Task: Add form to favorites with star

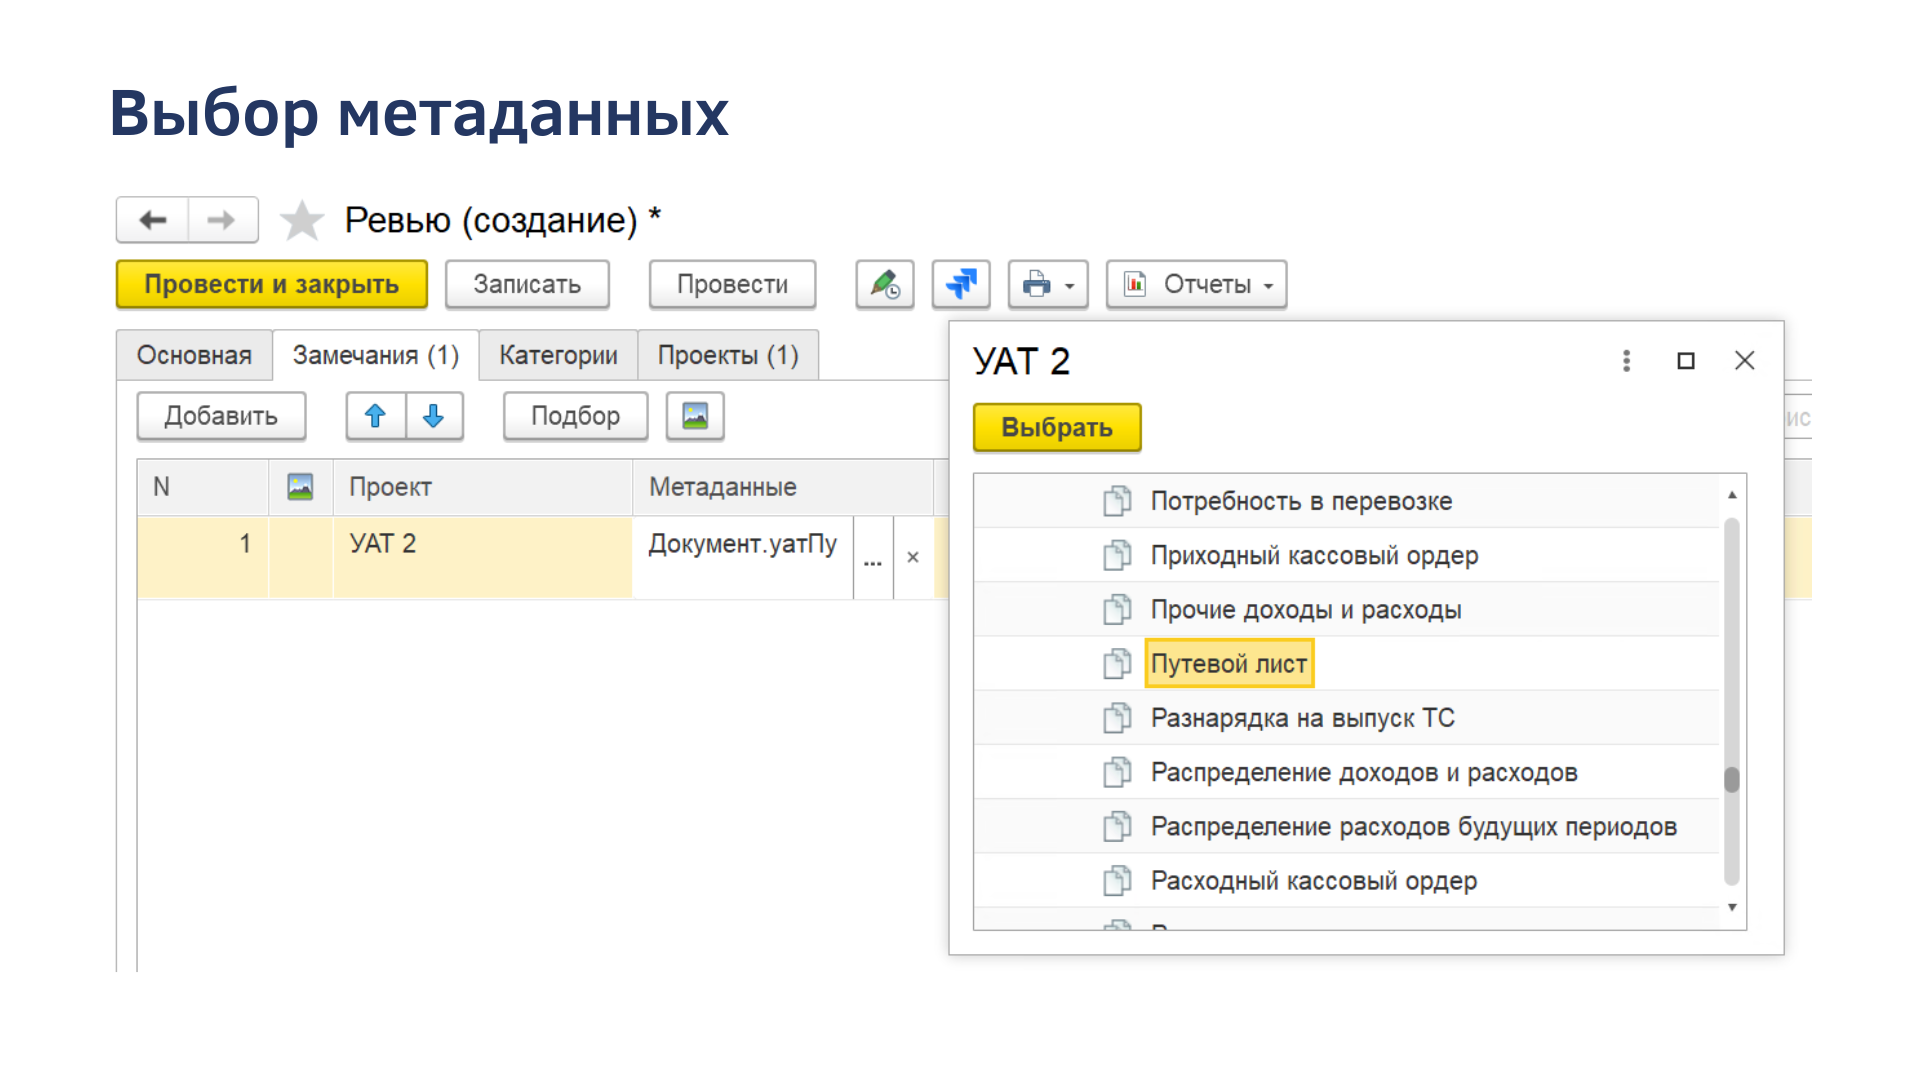Action: pyautogui.click(x=302, y=221)
